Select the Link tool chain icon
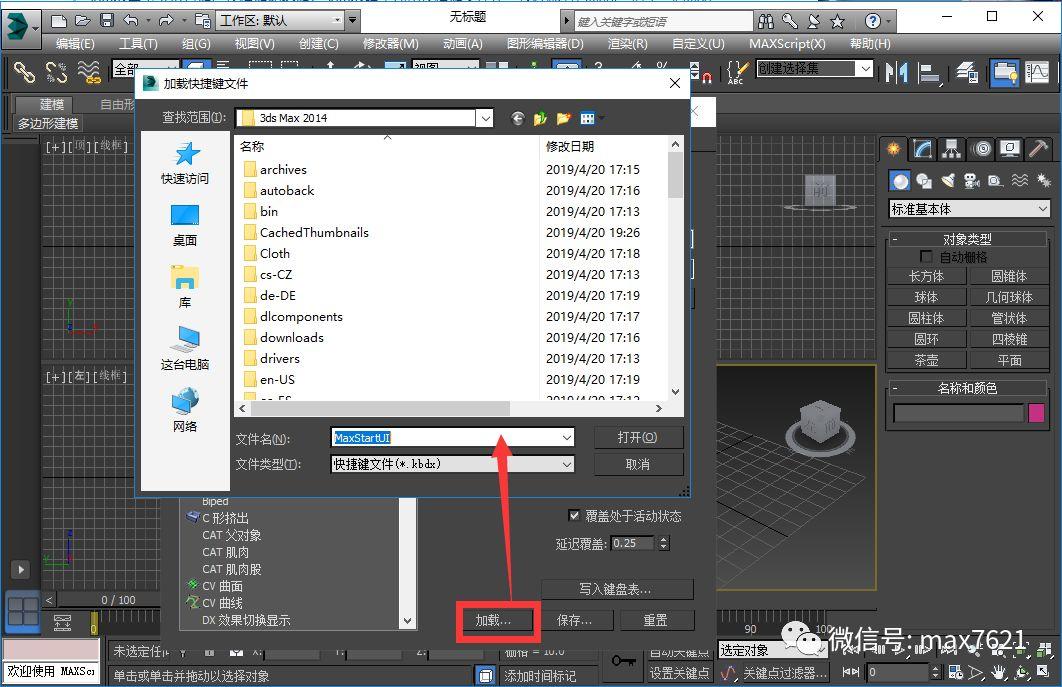 [24, 72]
